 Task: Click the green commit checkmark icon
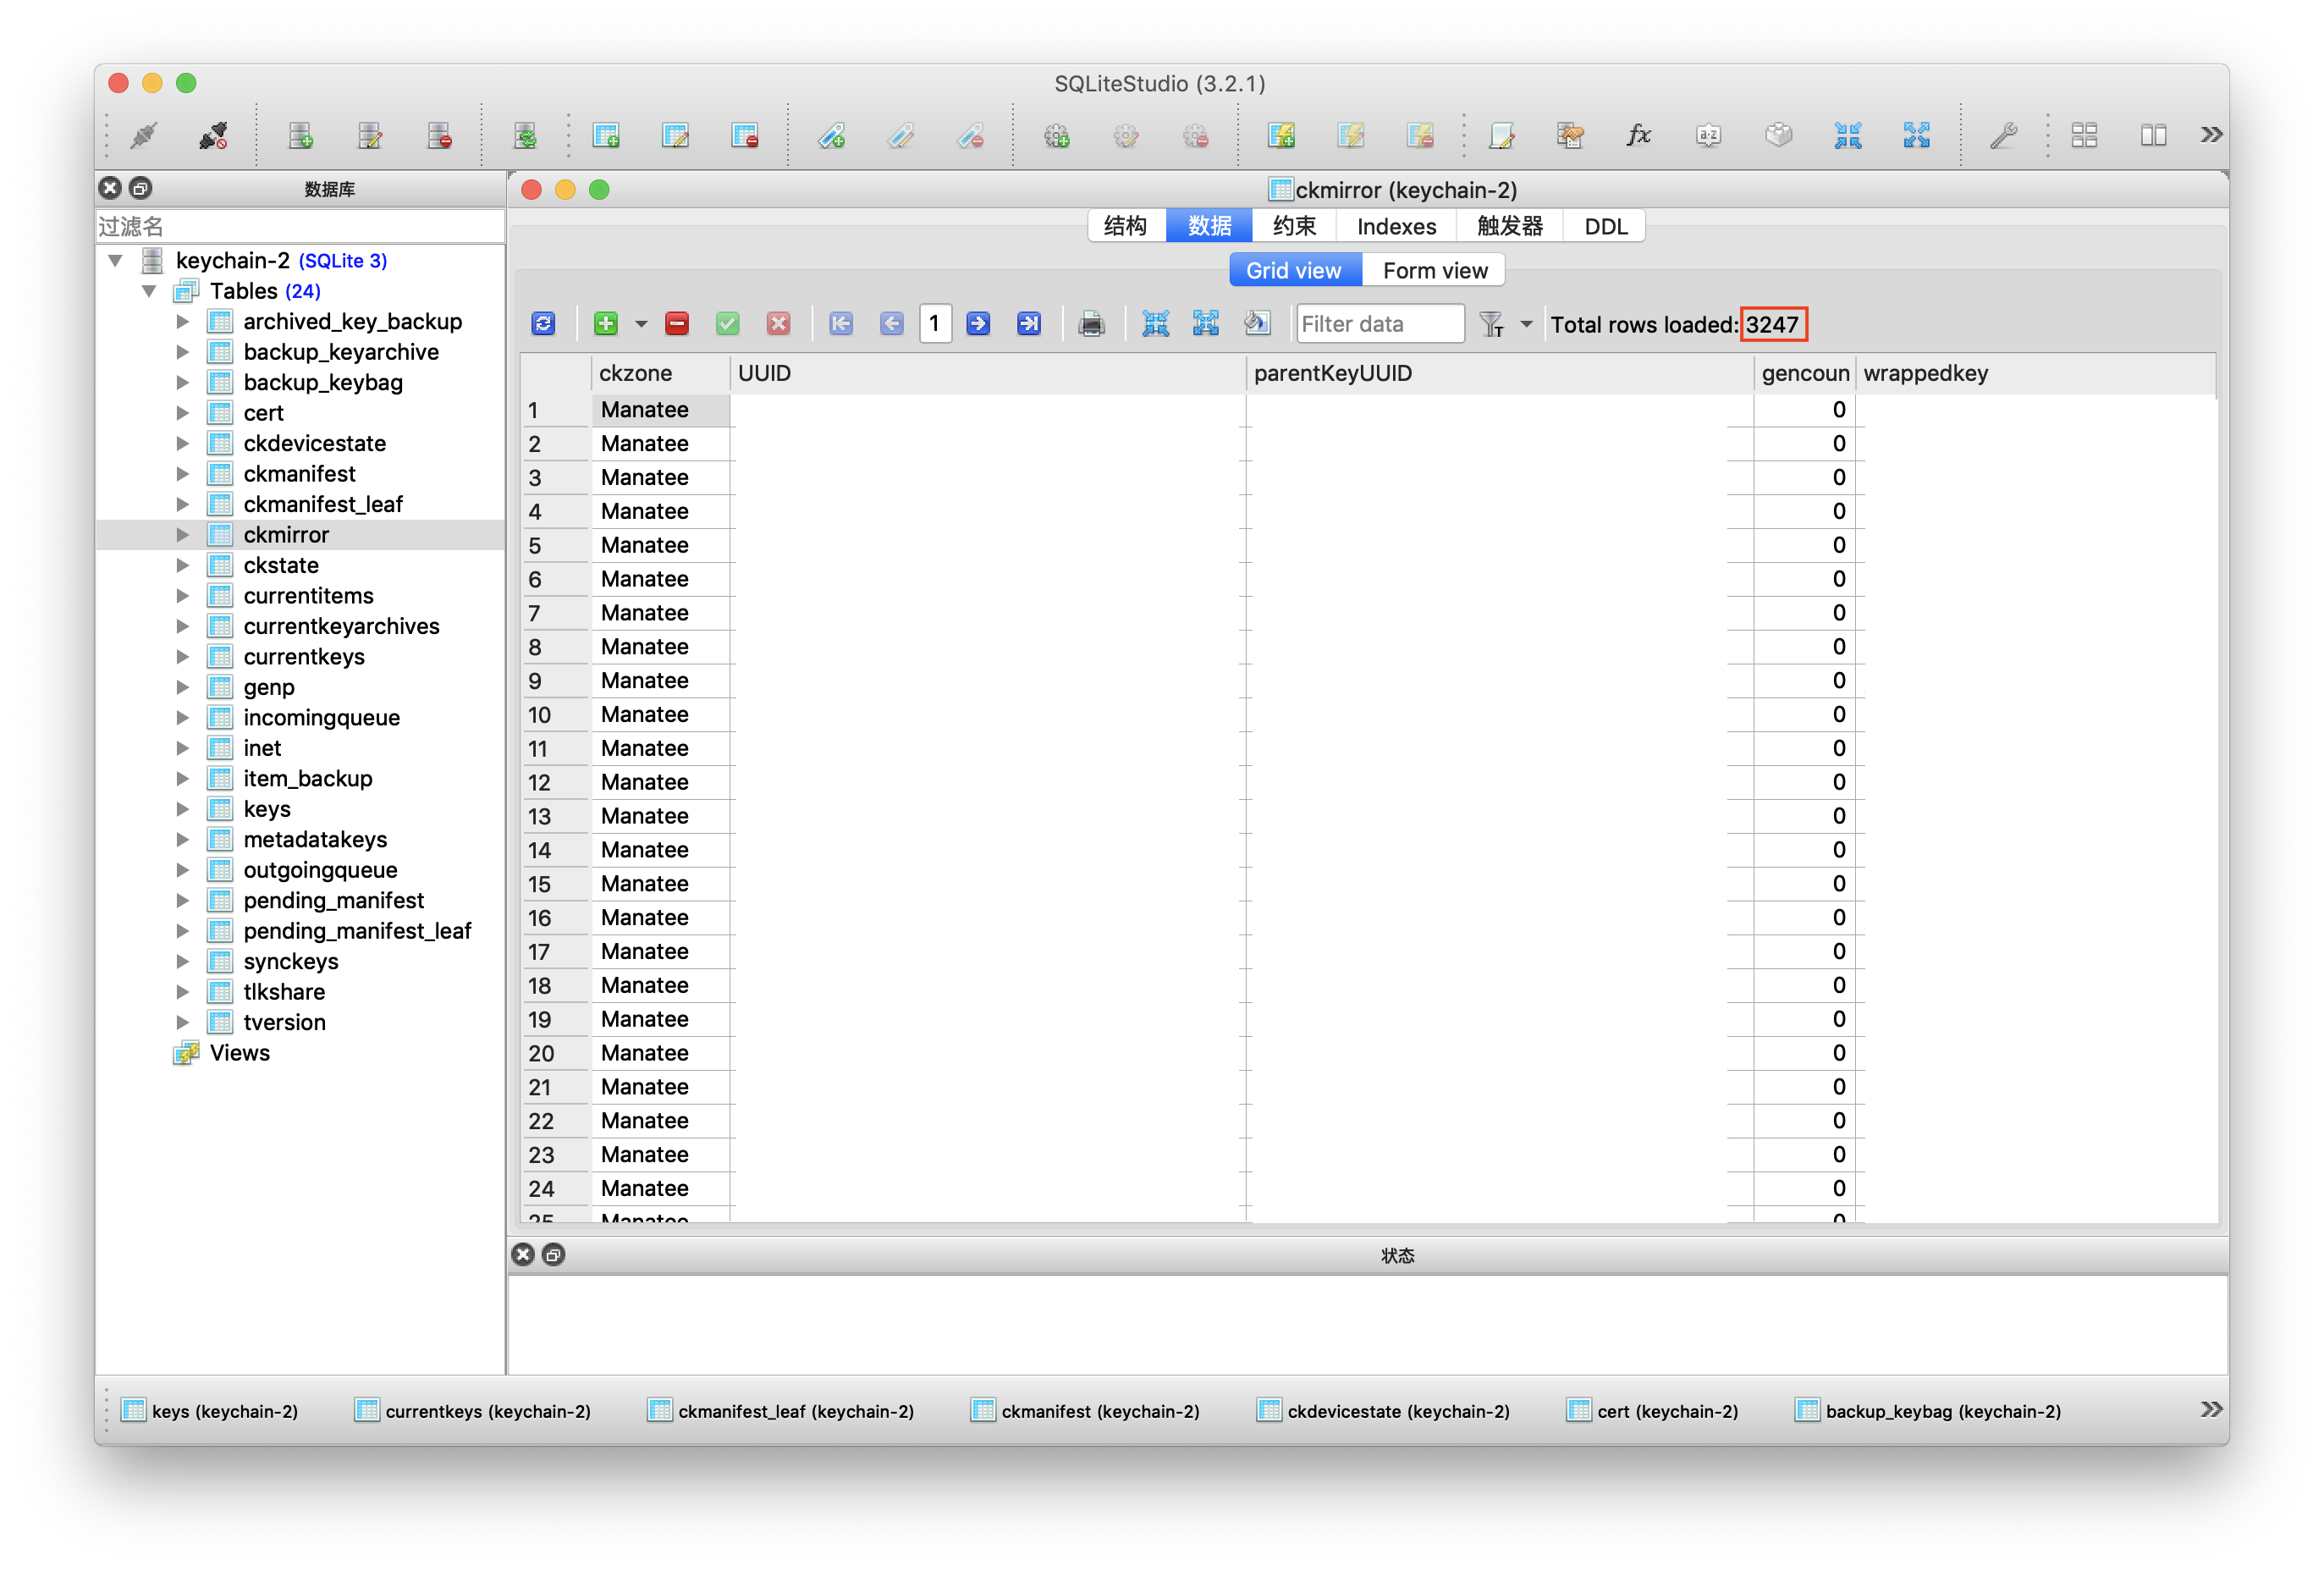pos(728,324)
